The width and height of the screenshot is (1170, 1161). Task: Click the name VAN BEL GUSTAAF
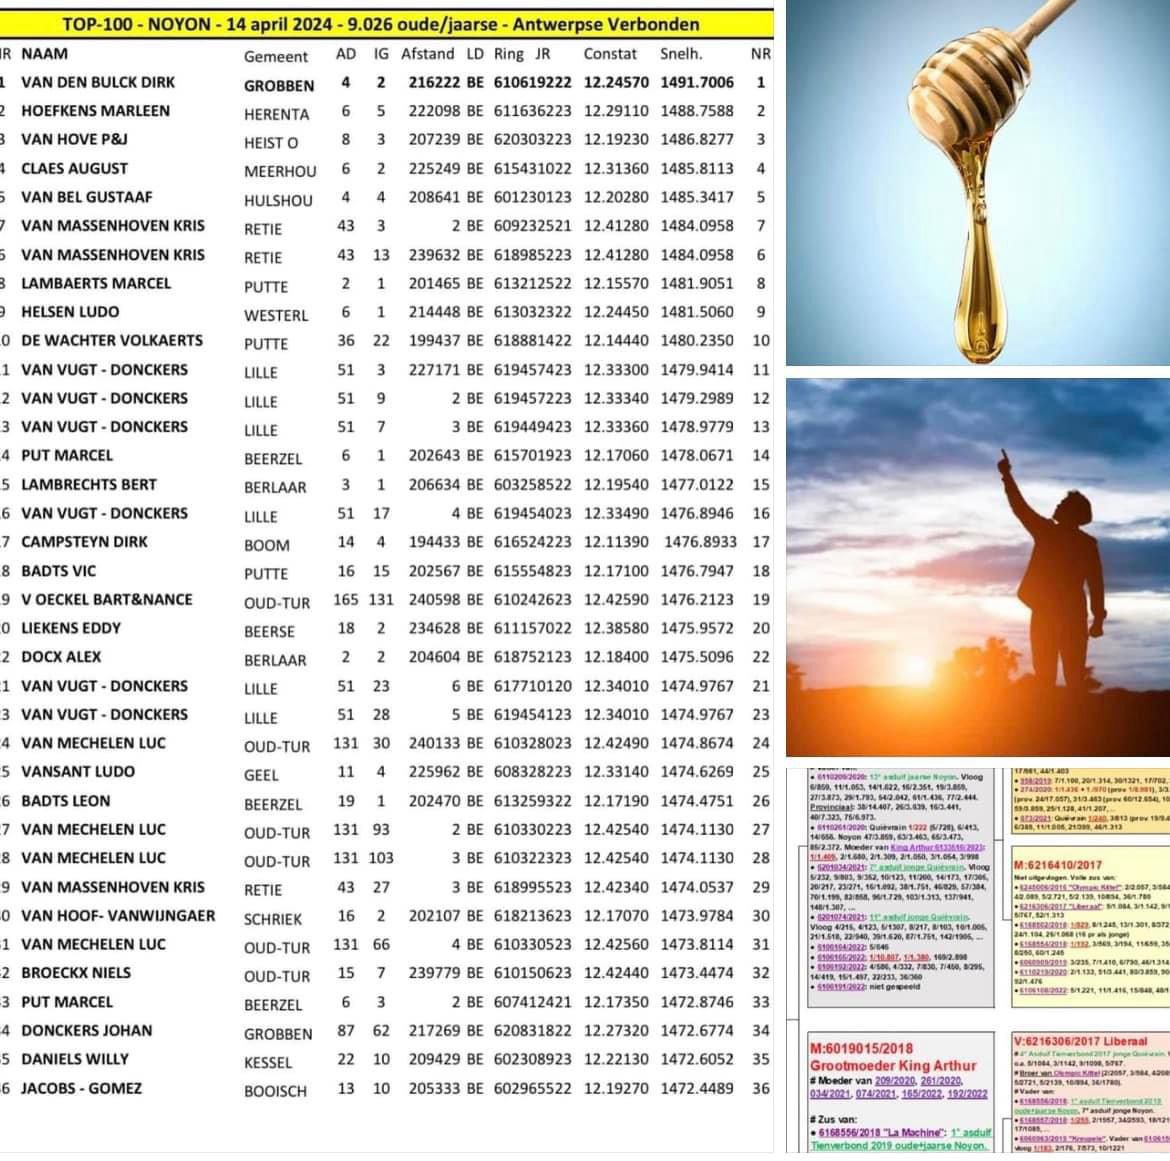(87, 197)
